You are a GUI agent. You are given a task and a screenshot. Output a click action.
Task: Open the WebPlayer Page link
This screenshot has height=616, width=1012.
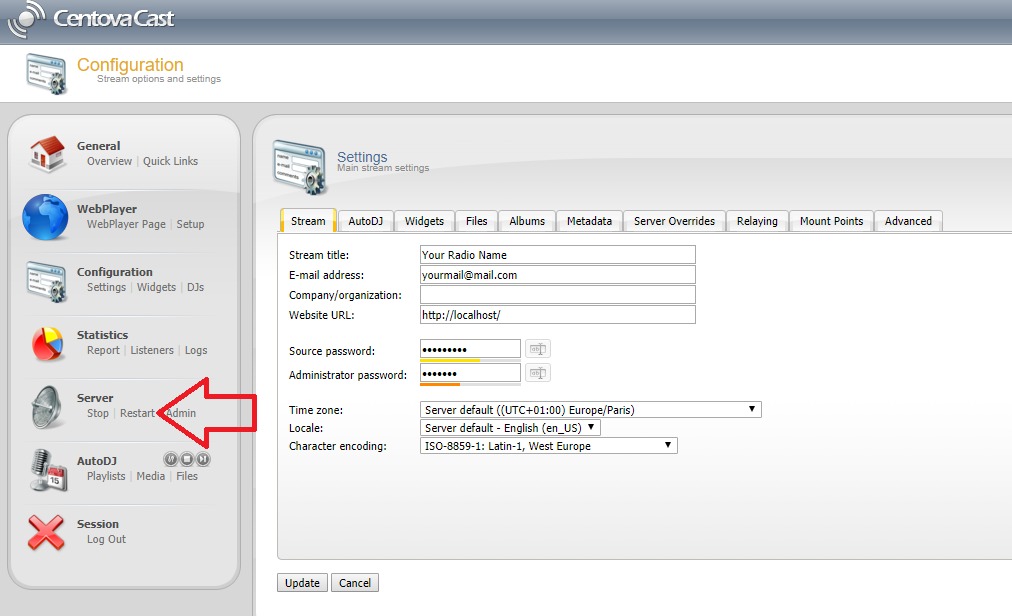click(126, 224)
